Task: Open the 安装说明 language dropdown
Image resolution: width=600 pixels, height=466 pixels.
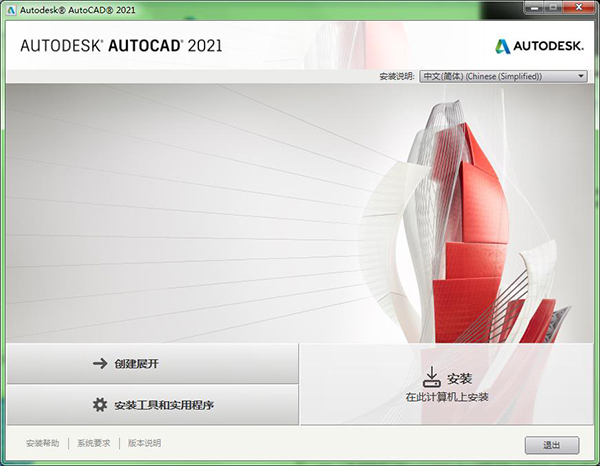Action: tap(503, 76)
